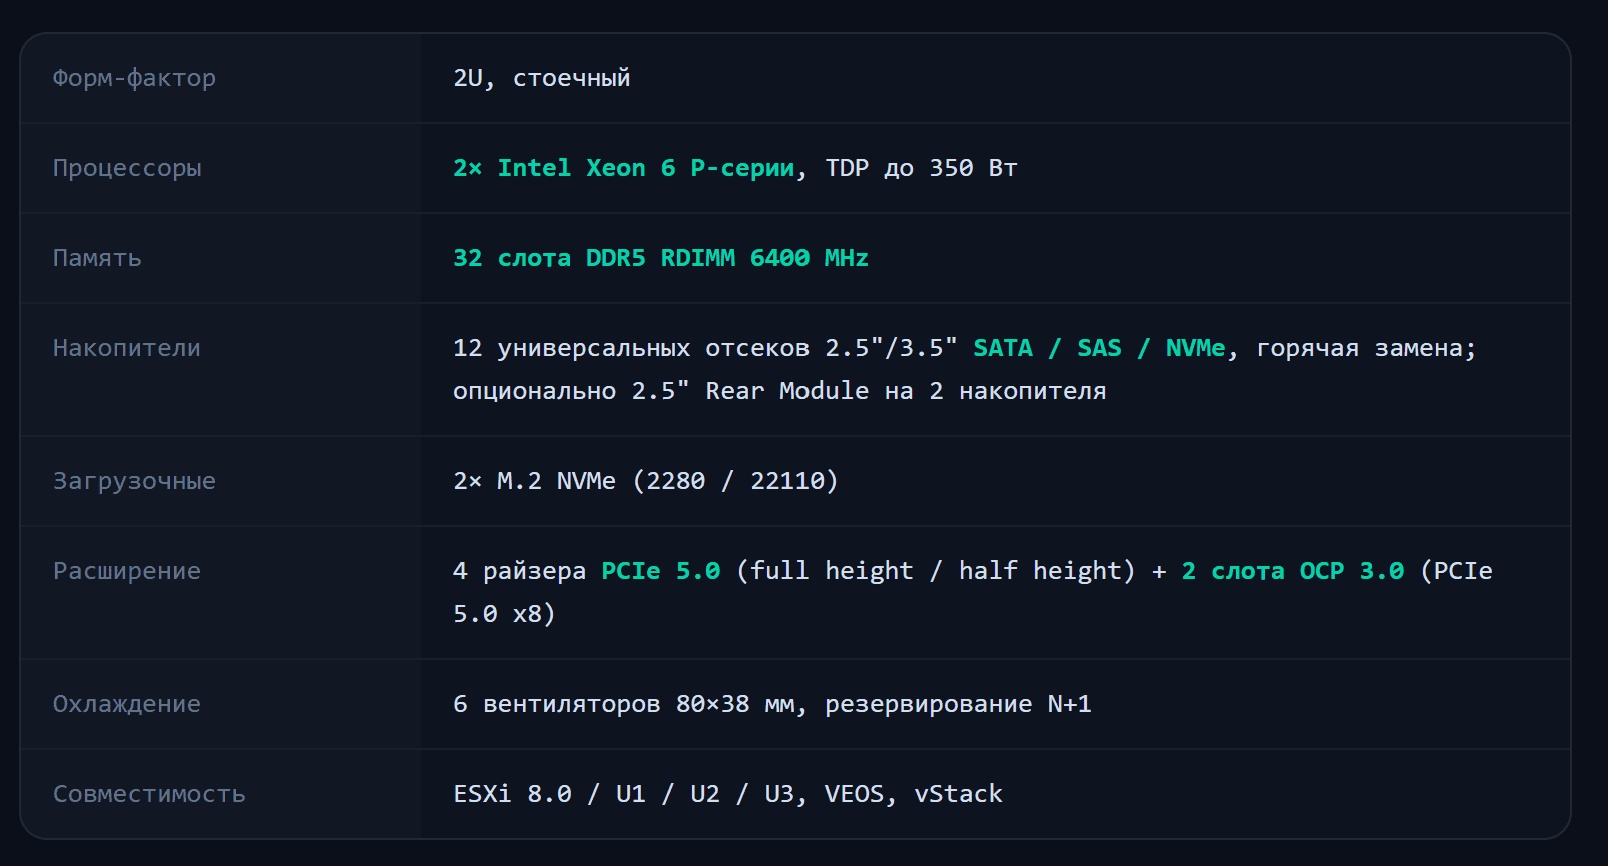The image size is (1608, 866).
Task: Click ESXi 8.0 compatibility value text
Action: pos(512,794)
